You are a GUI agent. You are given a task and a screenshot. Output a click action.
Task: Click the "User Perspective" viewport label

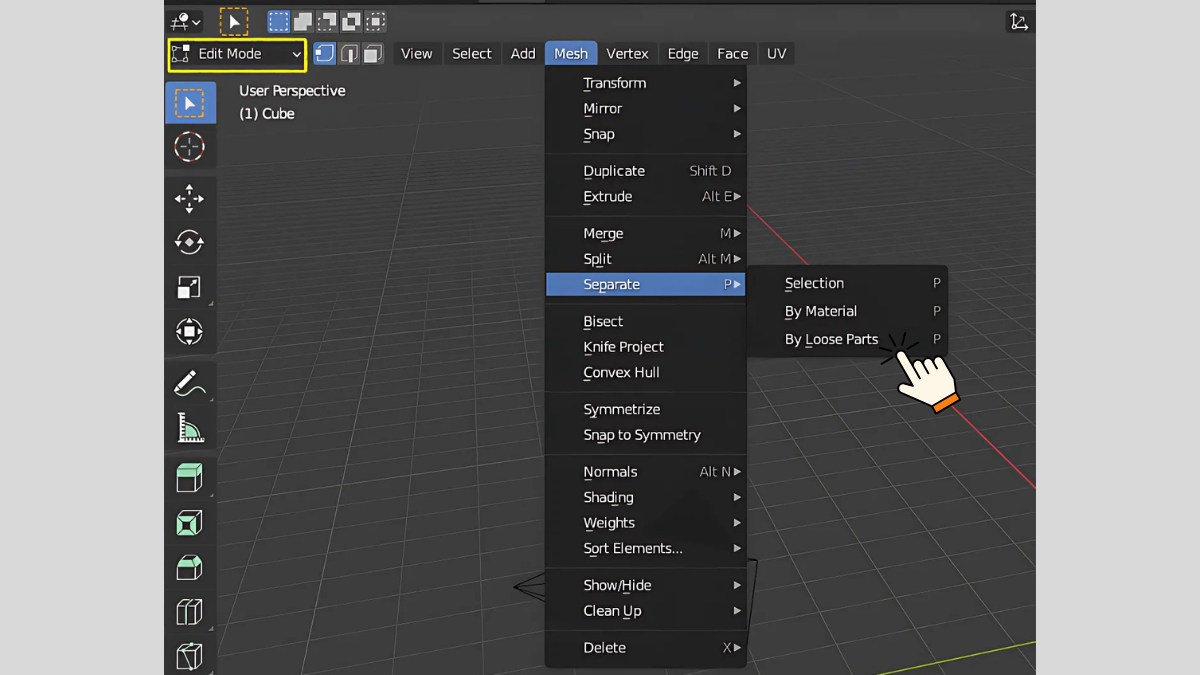click(x=292, y=91)
